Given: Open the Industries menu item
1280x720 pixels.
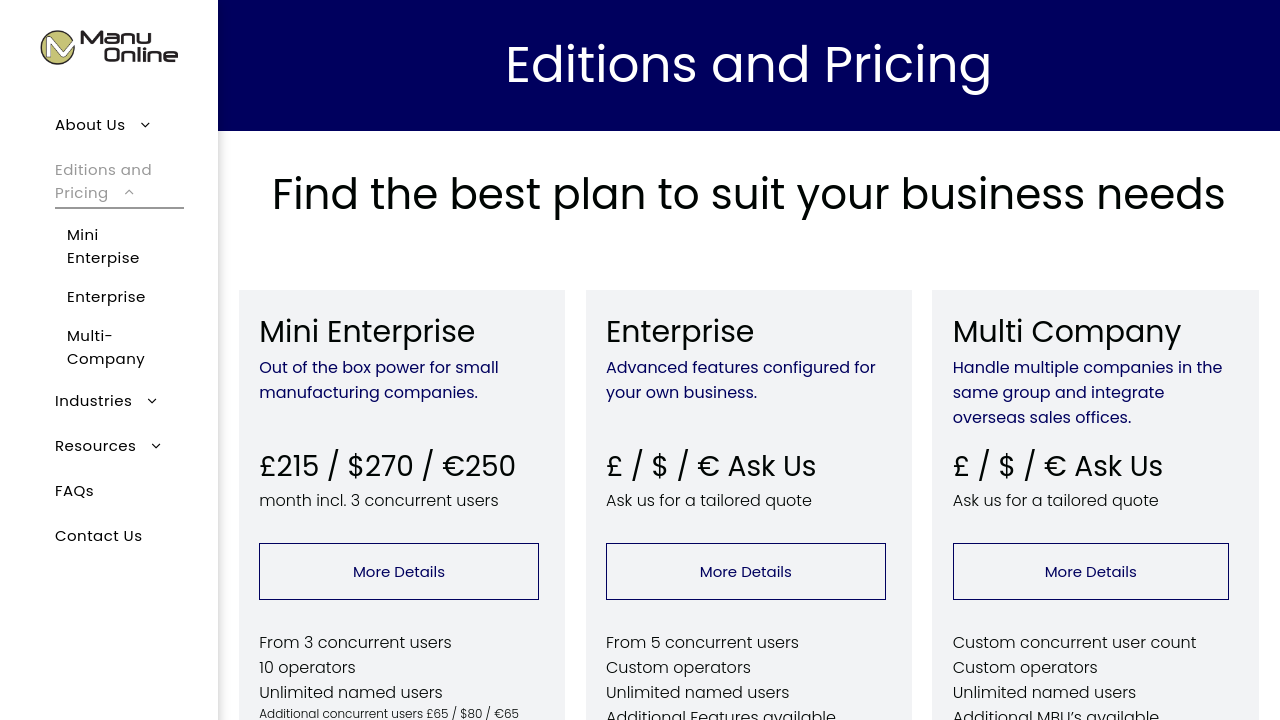Looking at the screenshot, I should 93,401.
